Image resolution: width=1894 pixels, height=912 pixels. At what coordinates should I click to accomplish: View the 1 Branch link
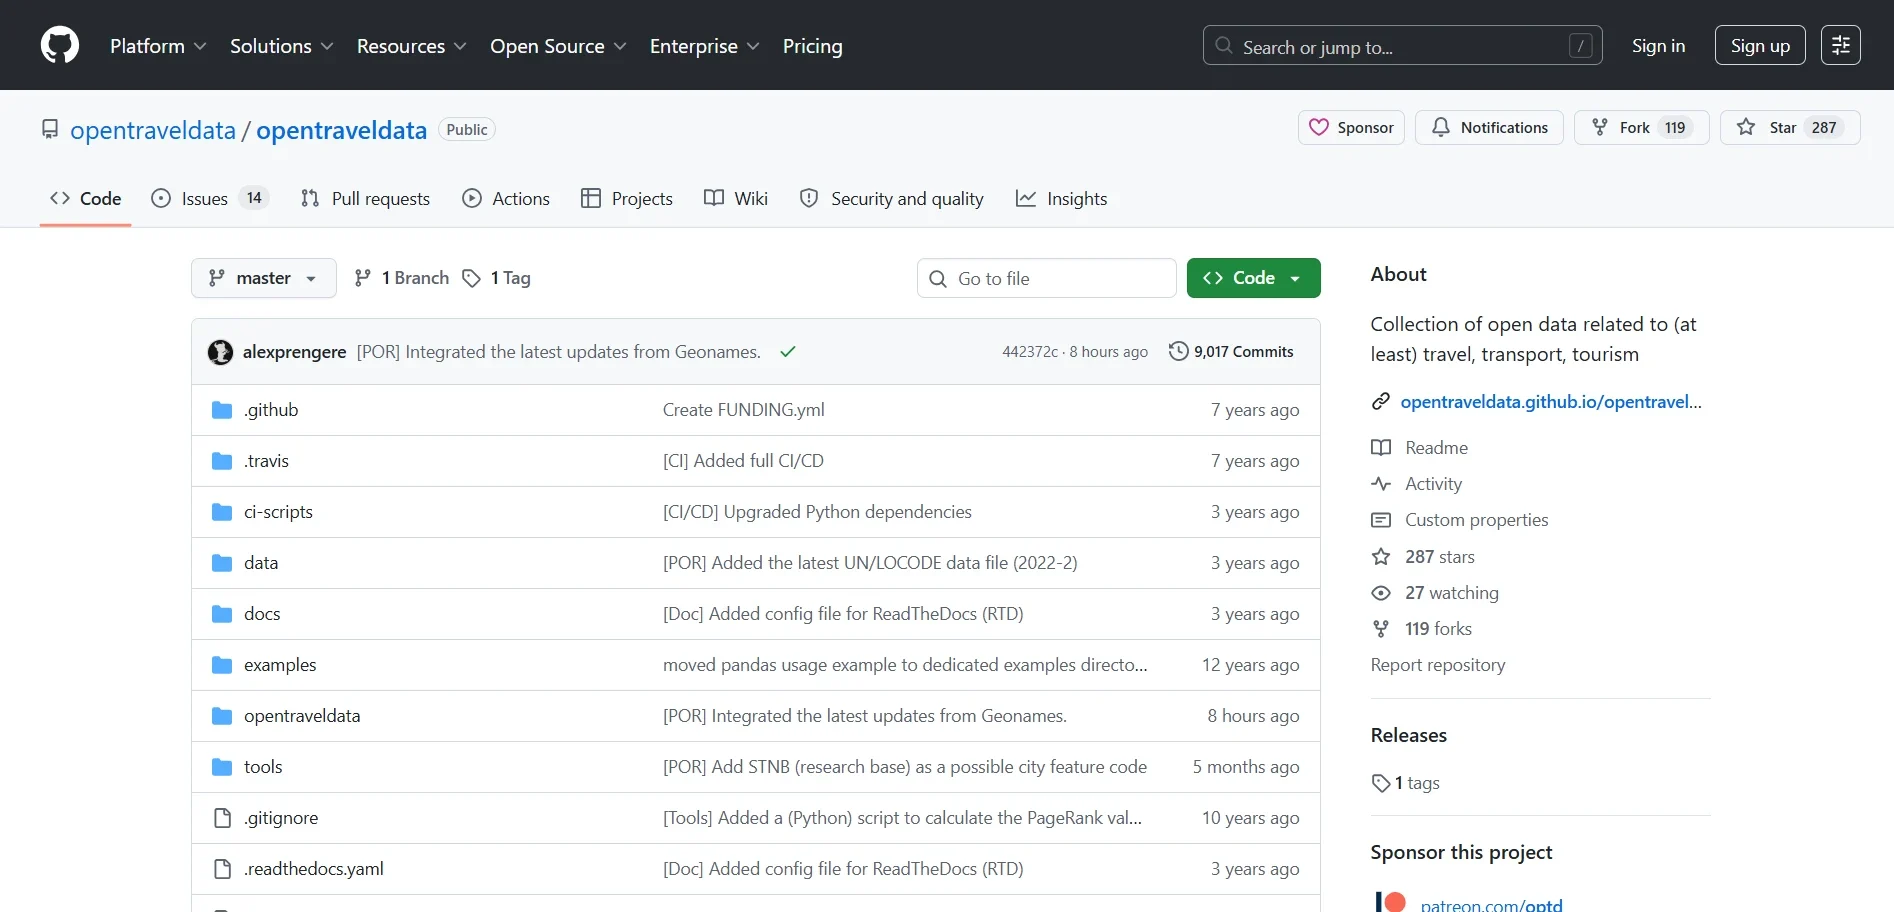pos(402,278)
